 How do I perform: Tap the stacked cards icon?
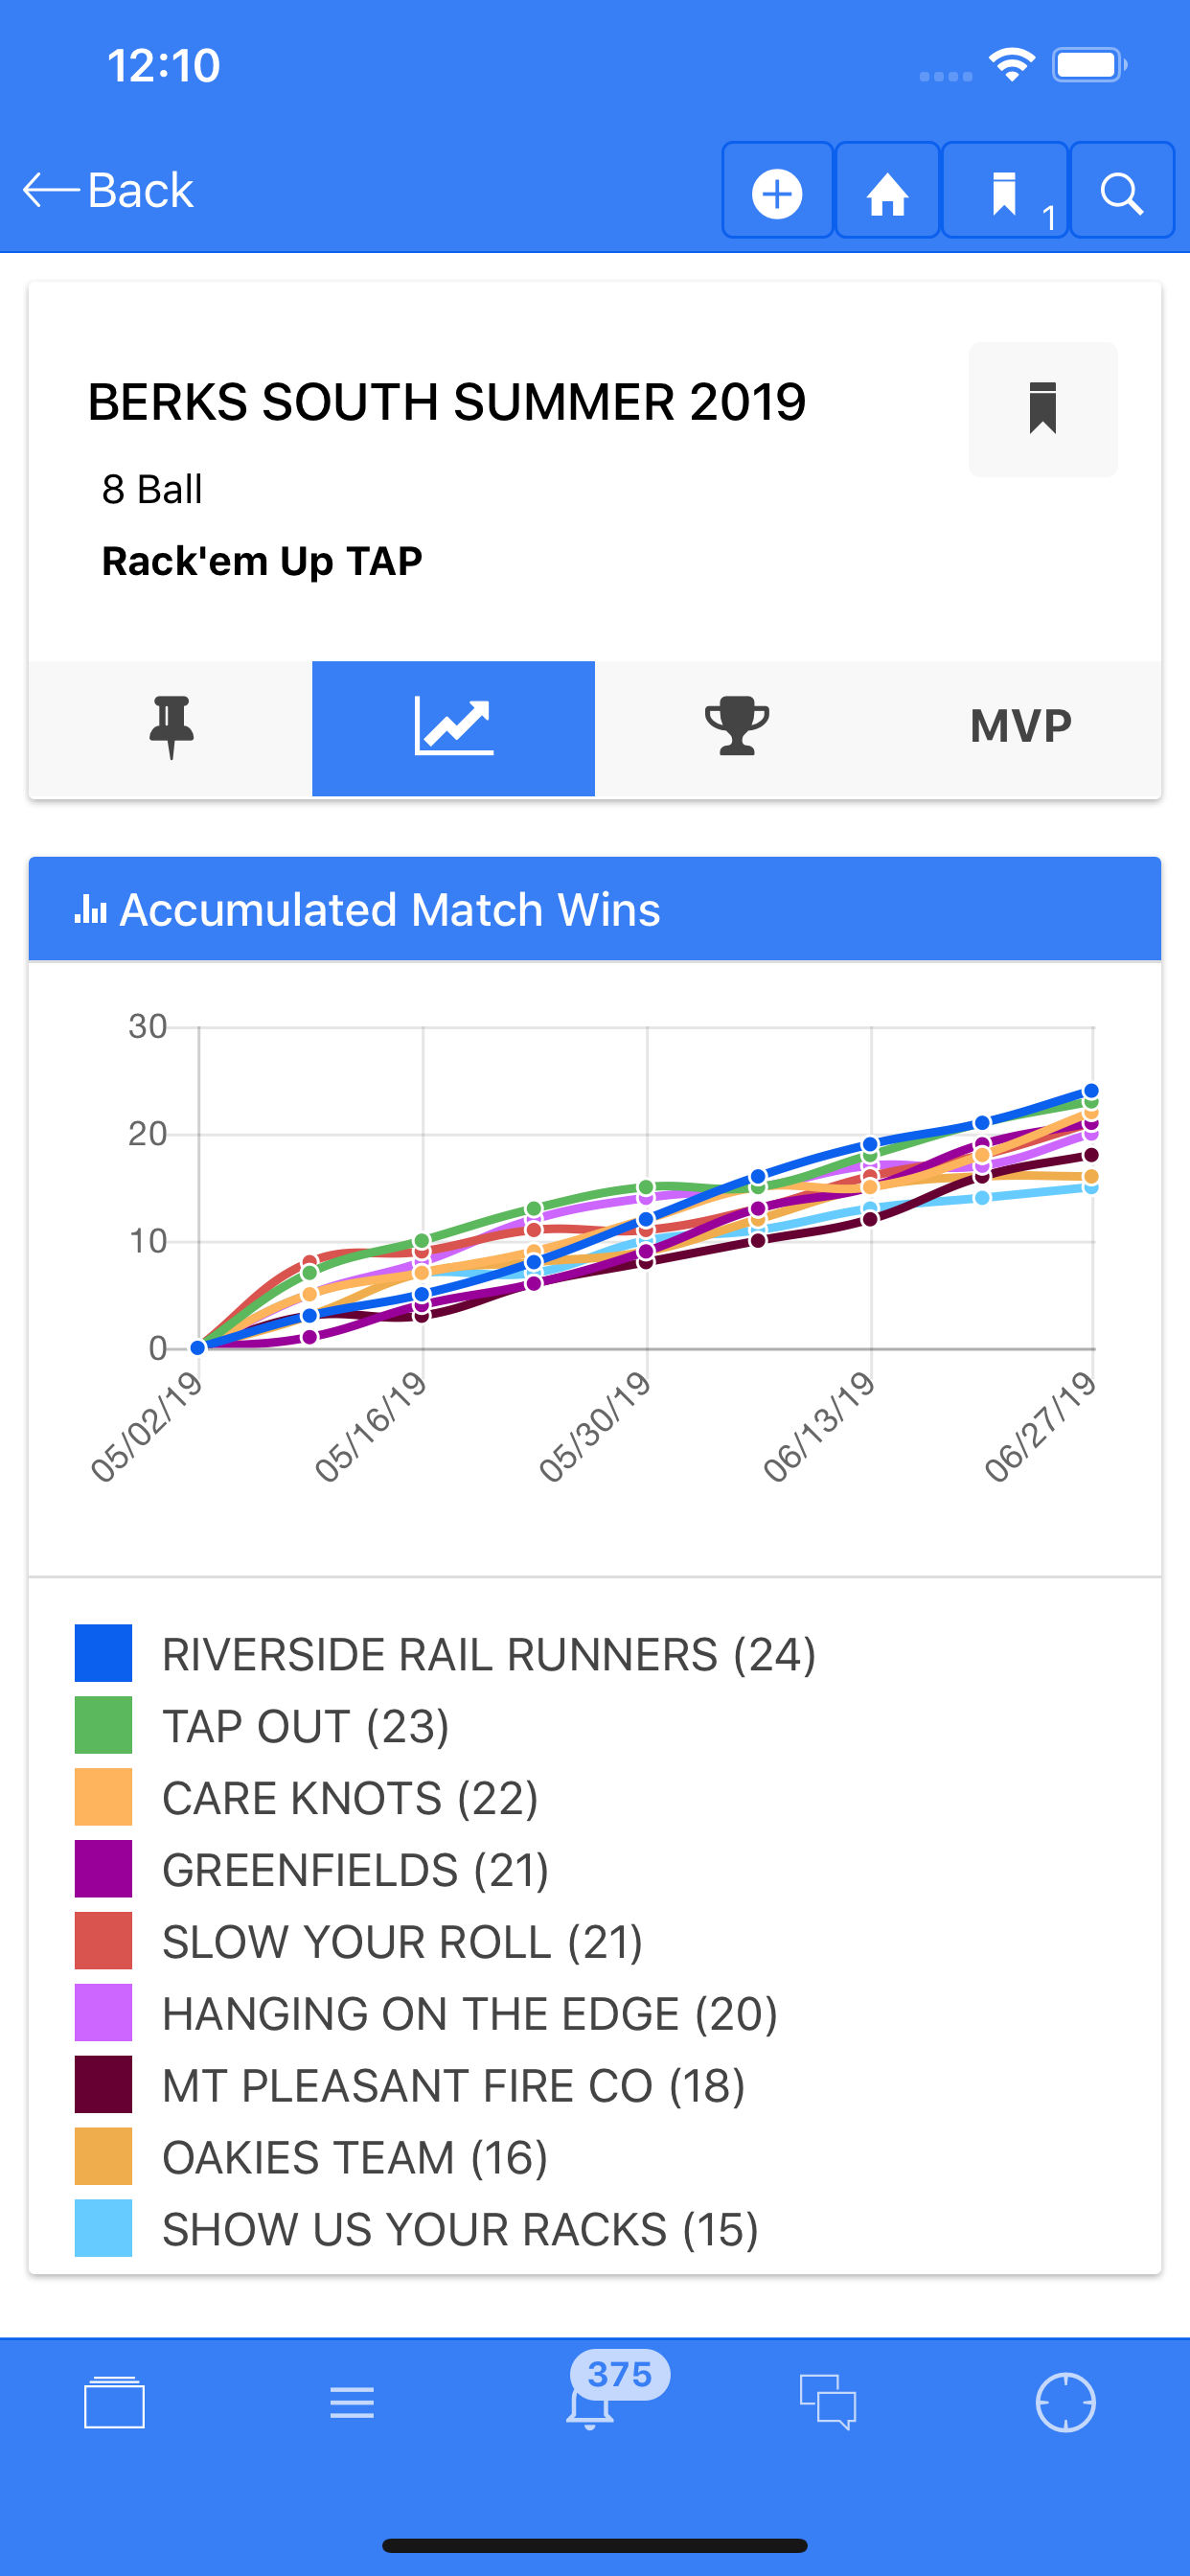point(114,2402)
